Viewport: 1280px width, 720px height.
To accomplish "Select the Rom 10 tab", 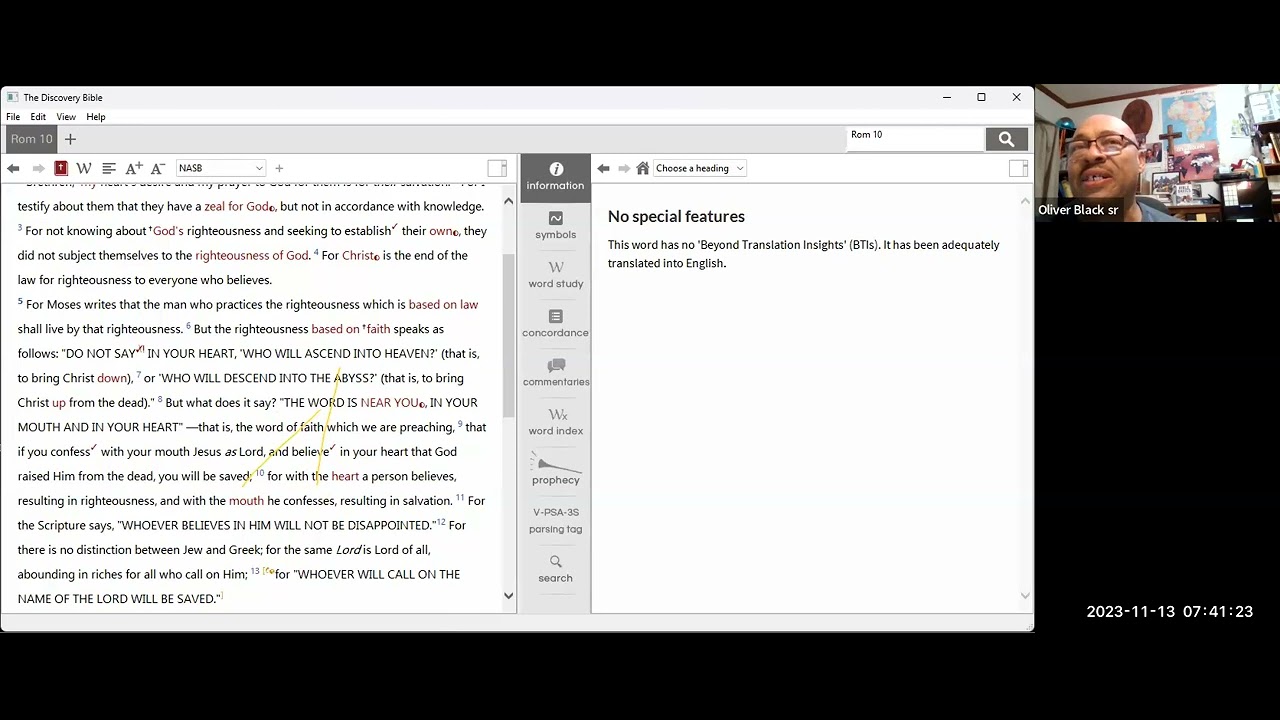I will click(31, 139).
